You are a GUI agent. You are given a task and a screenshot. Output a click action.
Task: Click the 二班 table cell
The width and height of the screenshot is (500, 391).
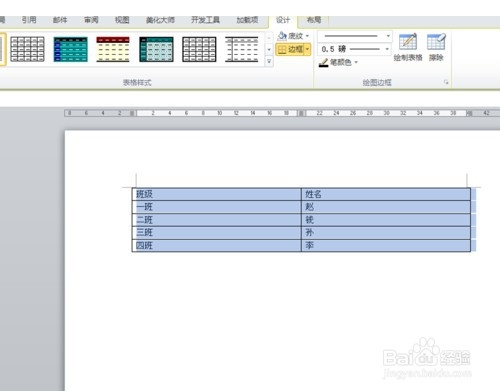click(217, 220)
